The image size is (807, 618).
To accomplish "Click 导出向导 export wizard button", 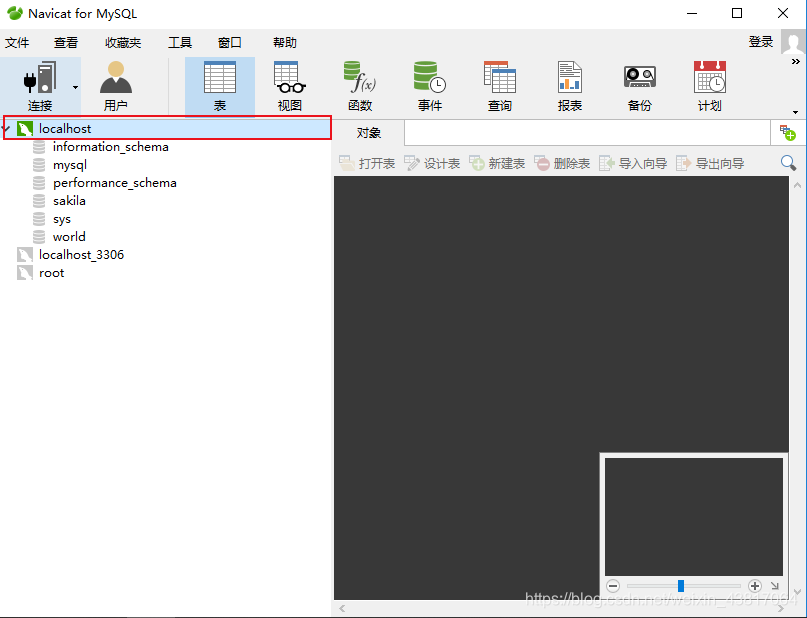I will pos(710,164).
